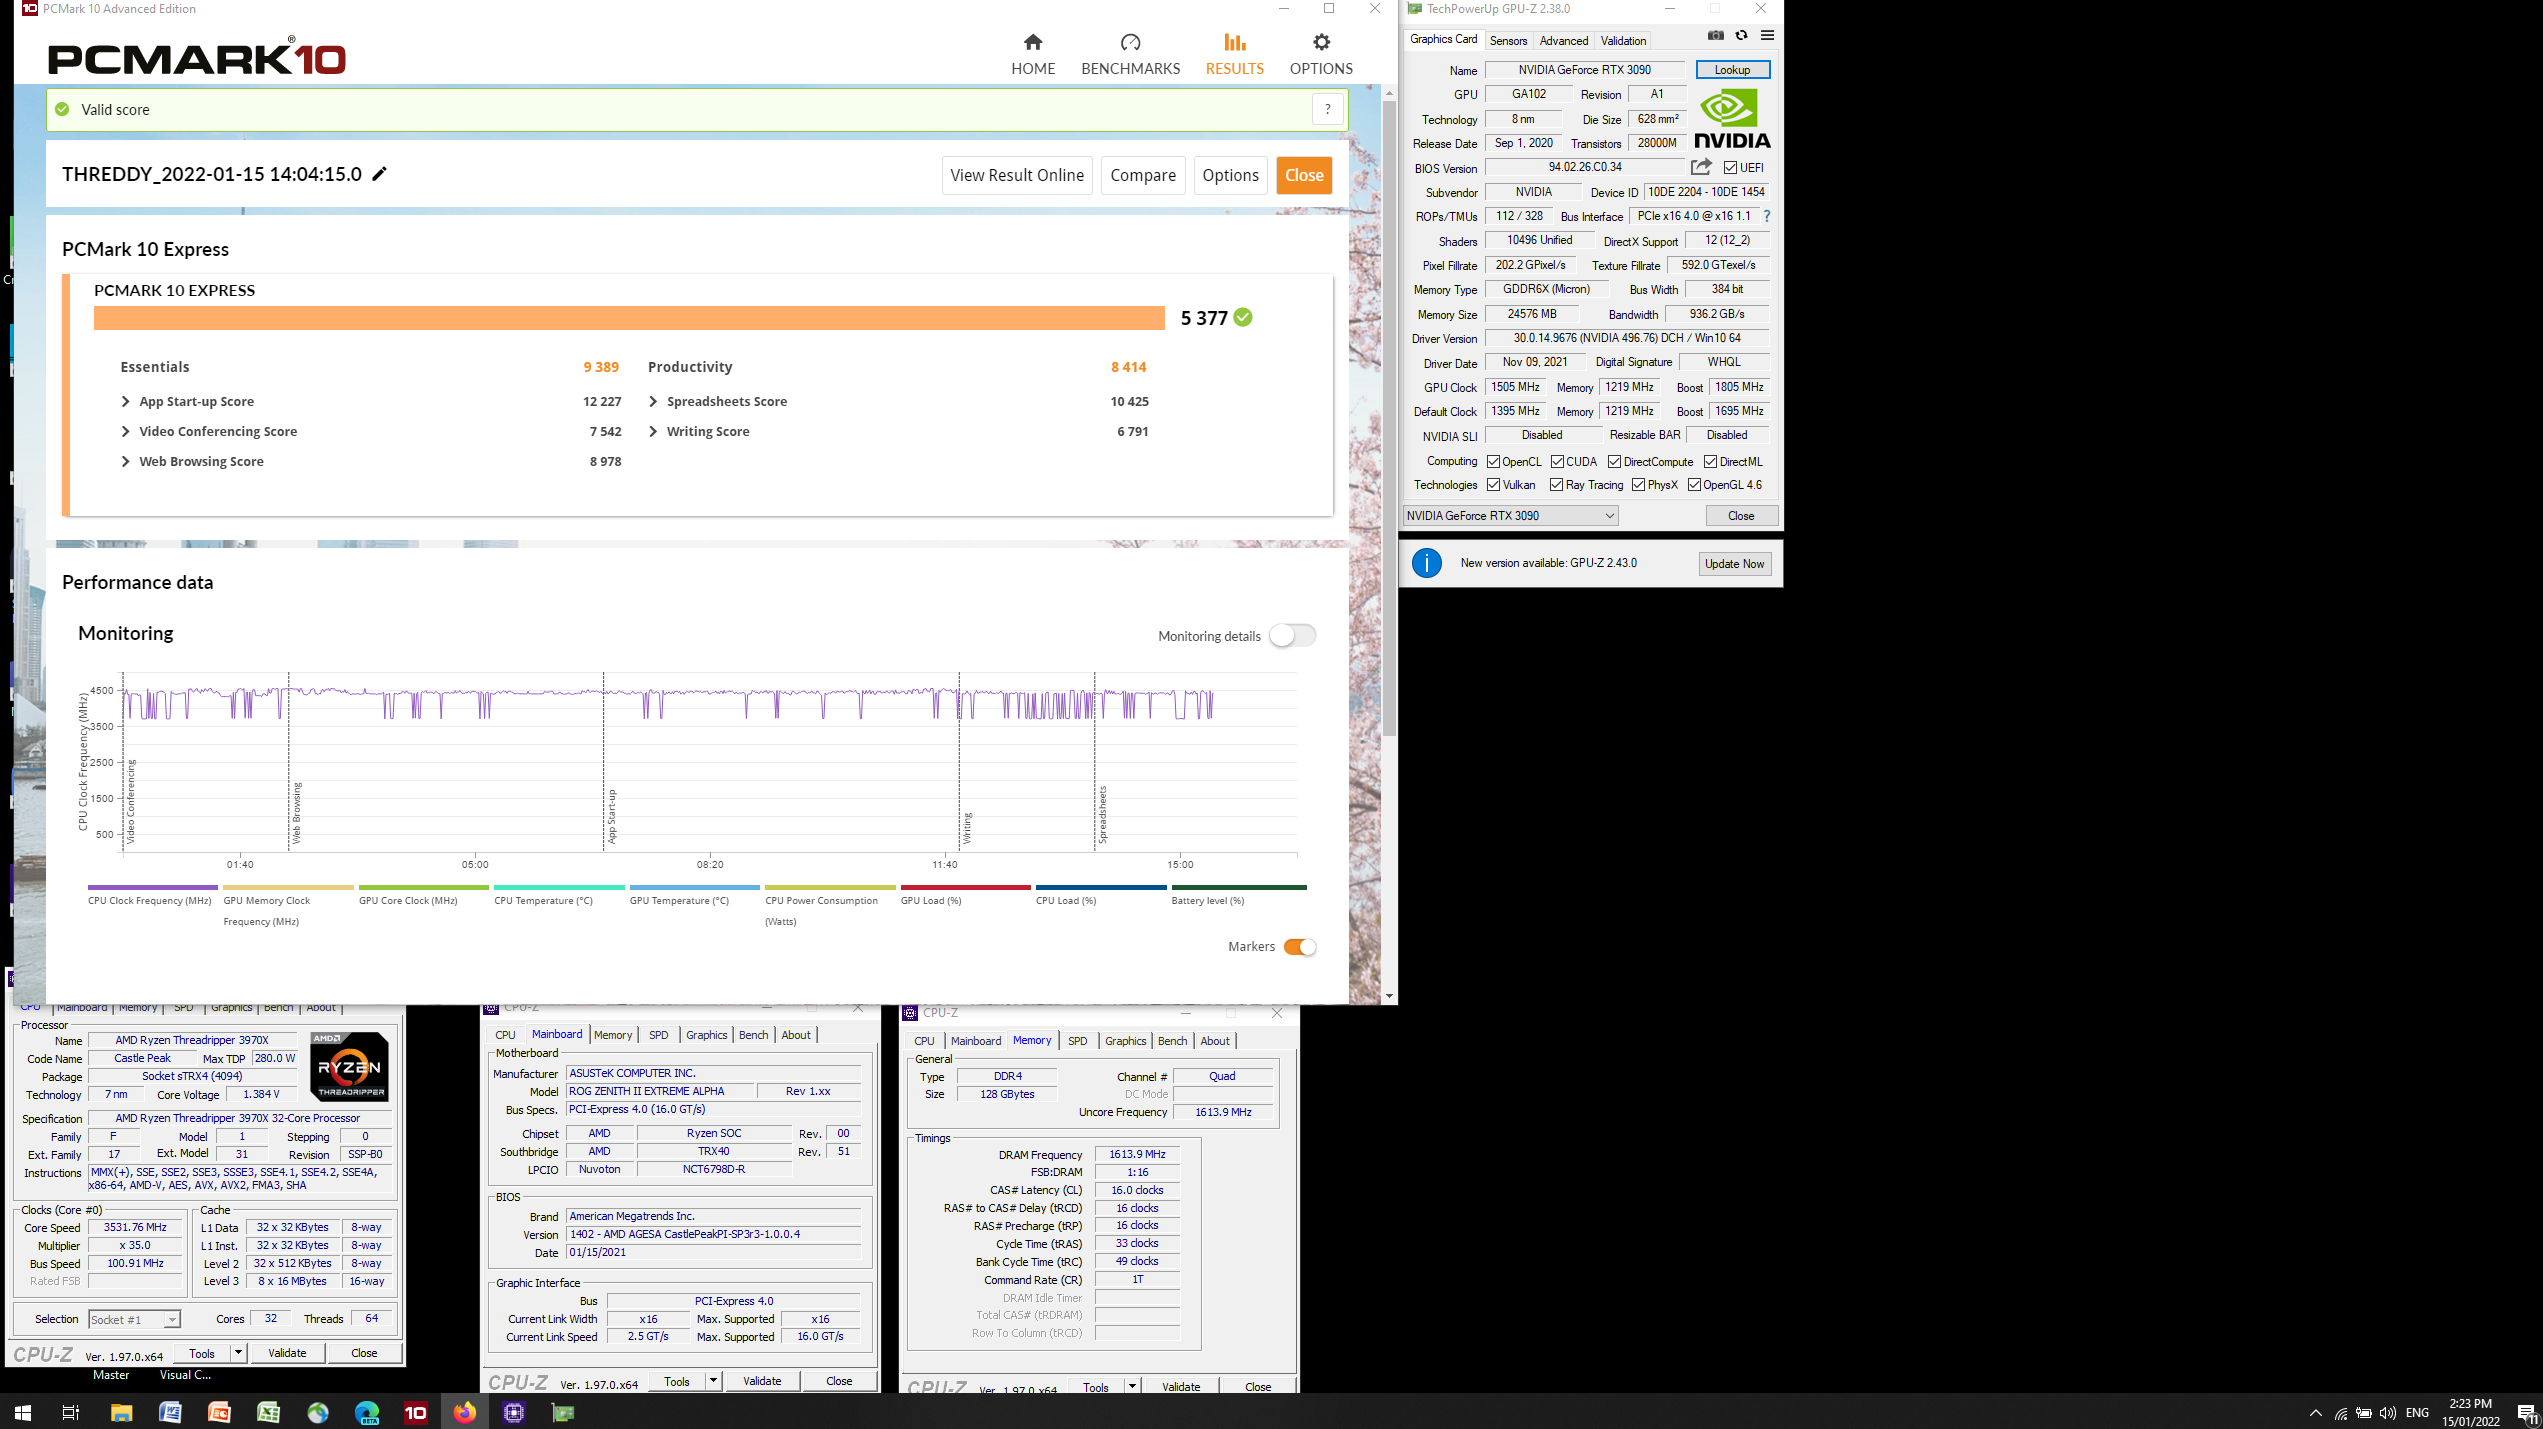Toggle the DirectCompute checkbox
2543x1429 pixels.
[x=1614, y=461]
